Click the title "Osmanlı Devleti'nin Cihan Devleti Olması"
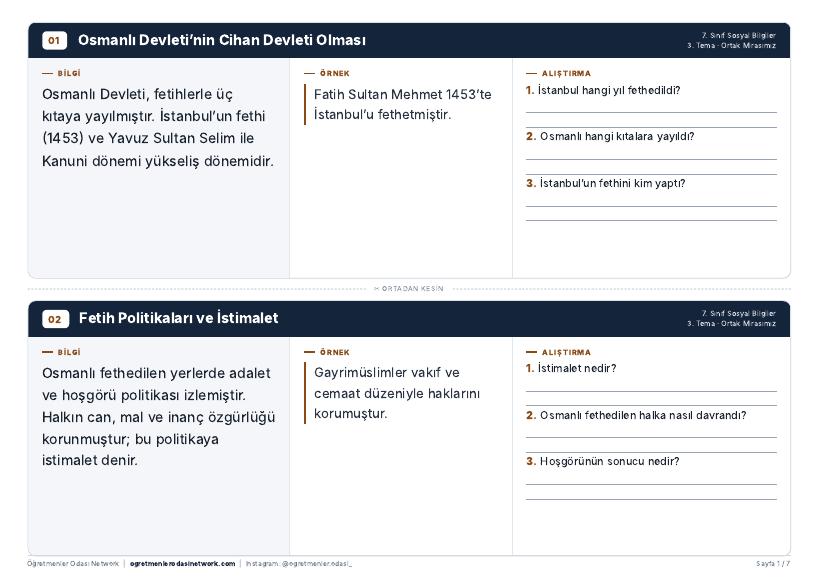 [221, 40]
